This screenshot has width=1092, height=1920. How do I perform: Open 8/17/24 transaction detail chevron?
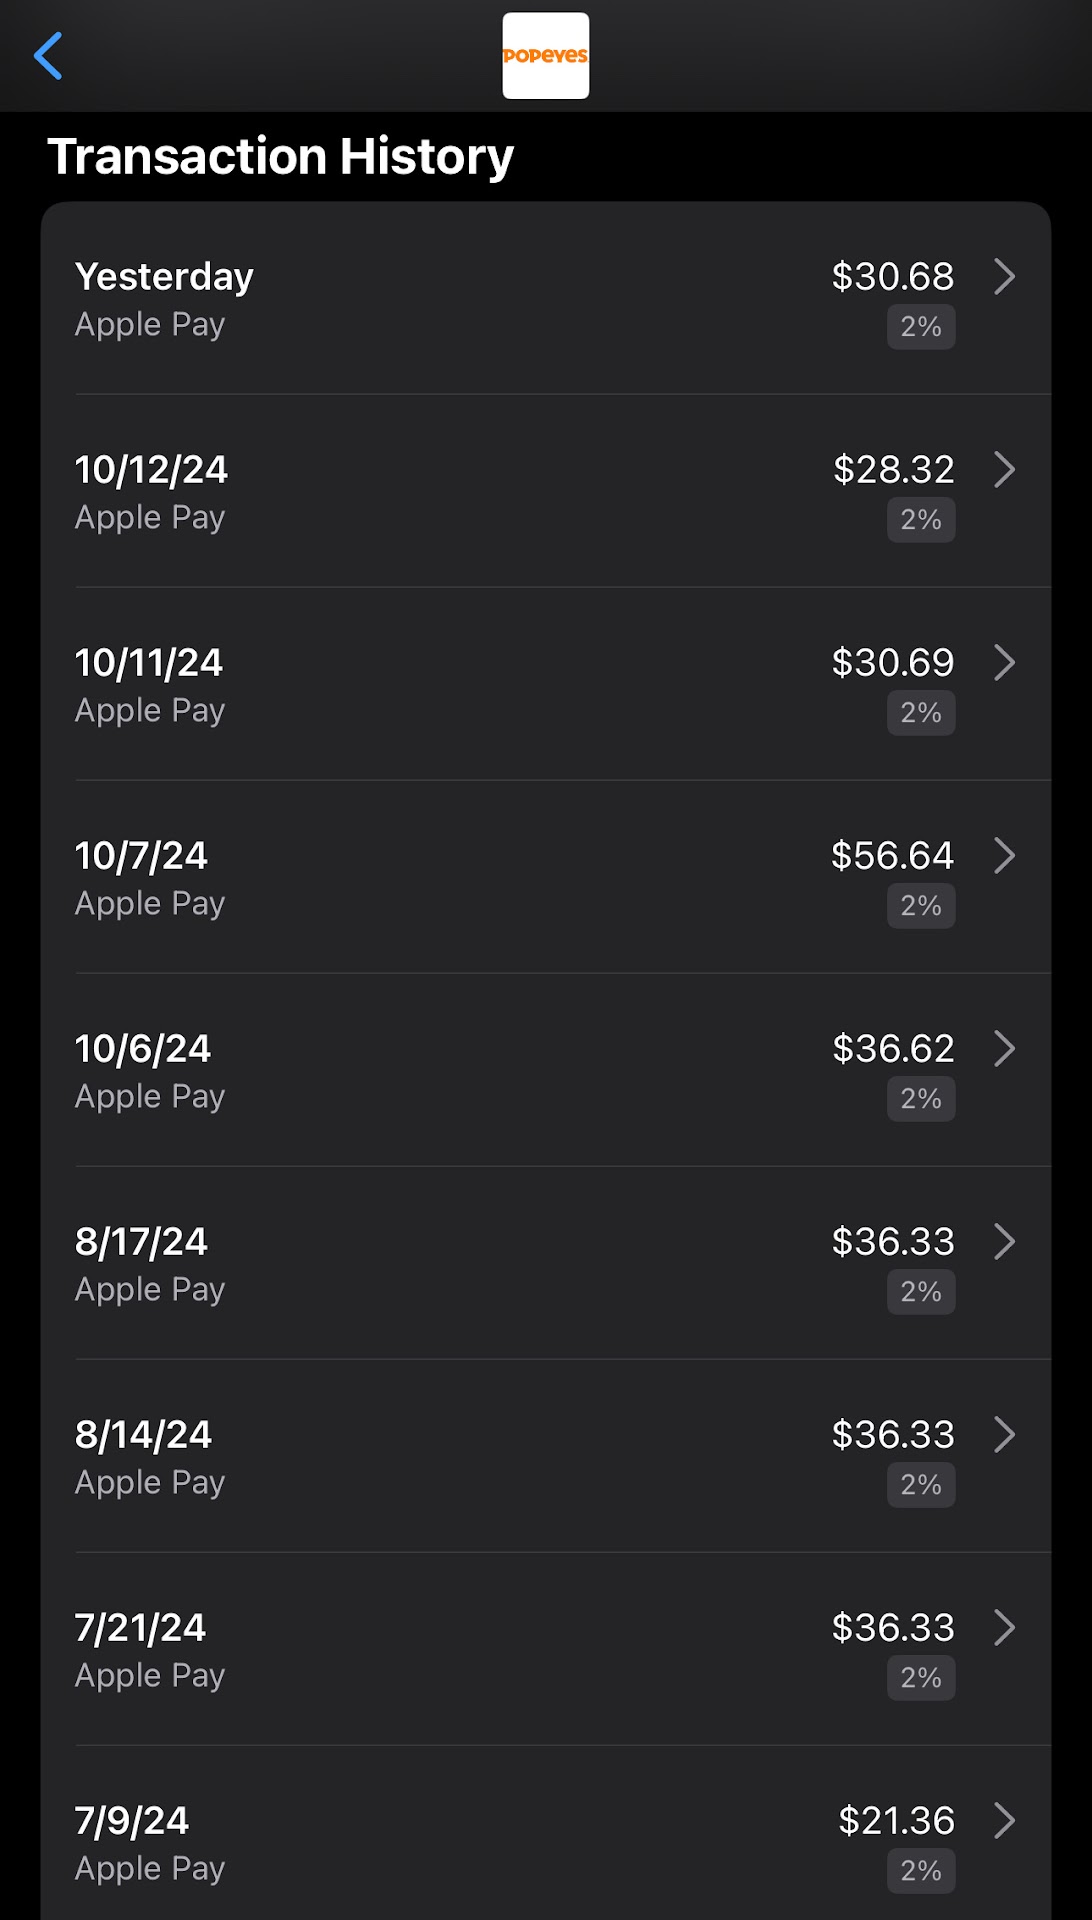click(1004, 1242)
